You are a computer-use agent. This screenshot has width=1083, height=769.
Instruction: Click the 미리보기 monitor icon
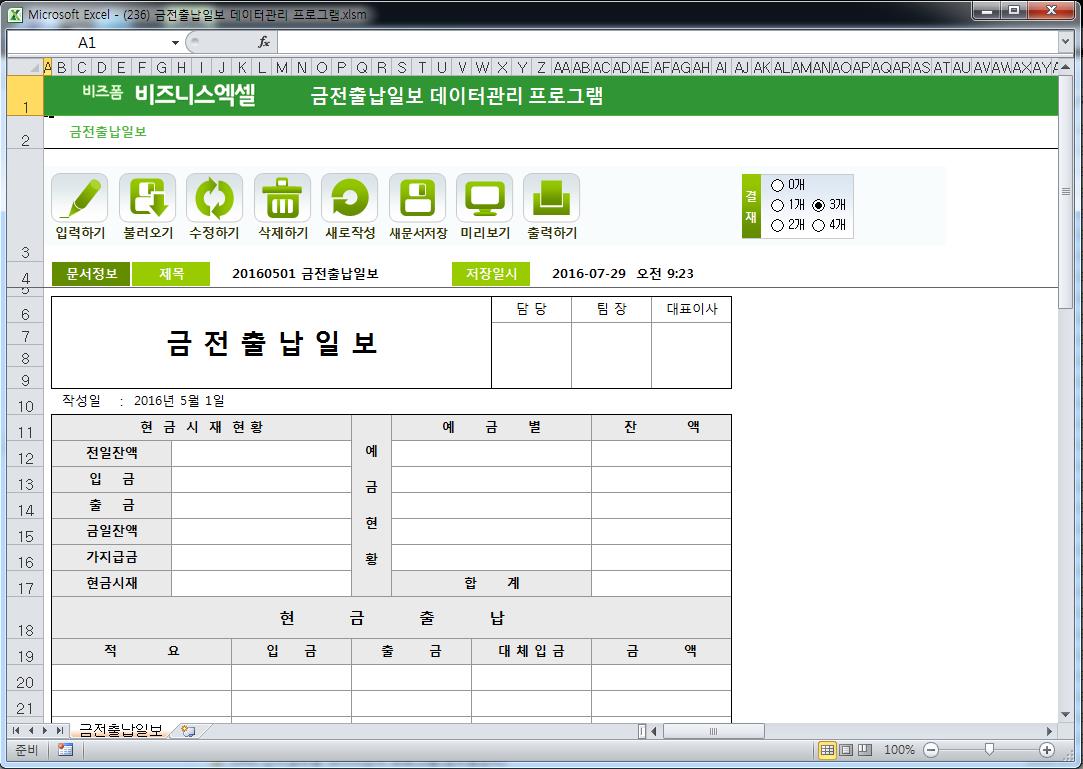485,199
